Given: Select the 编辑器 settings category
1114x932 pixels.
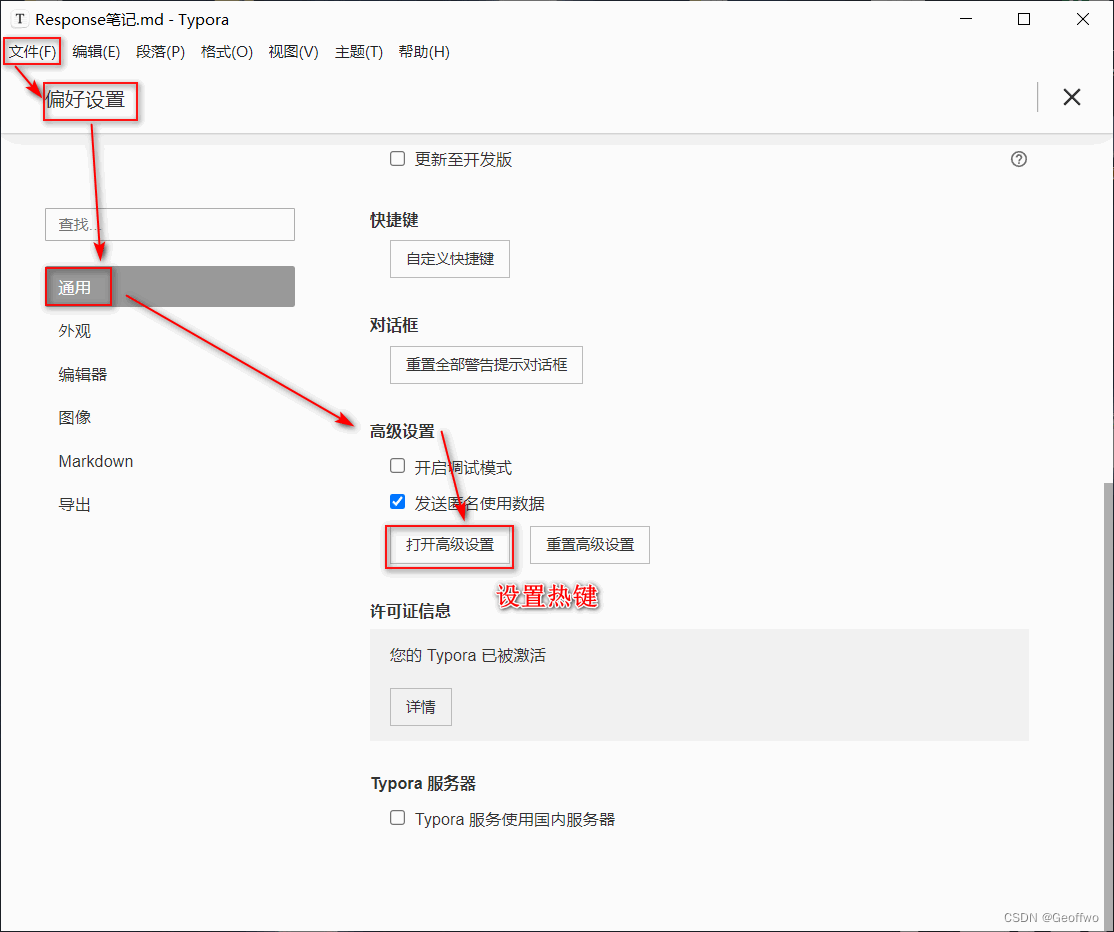Looking at the screenshot, I should (82, 374).
